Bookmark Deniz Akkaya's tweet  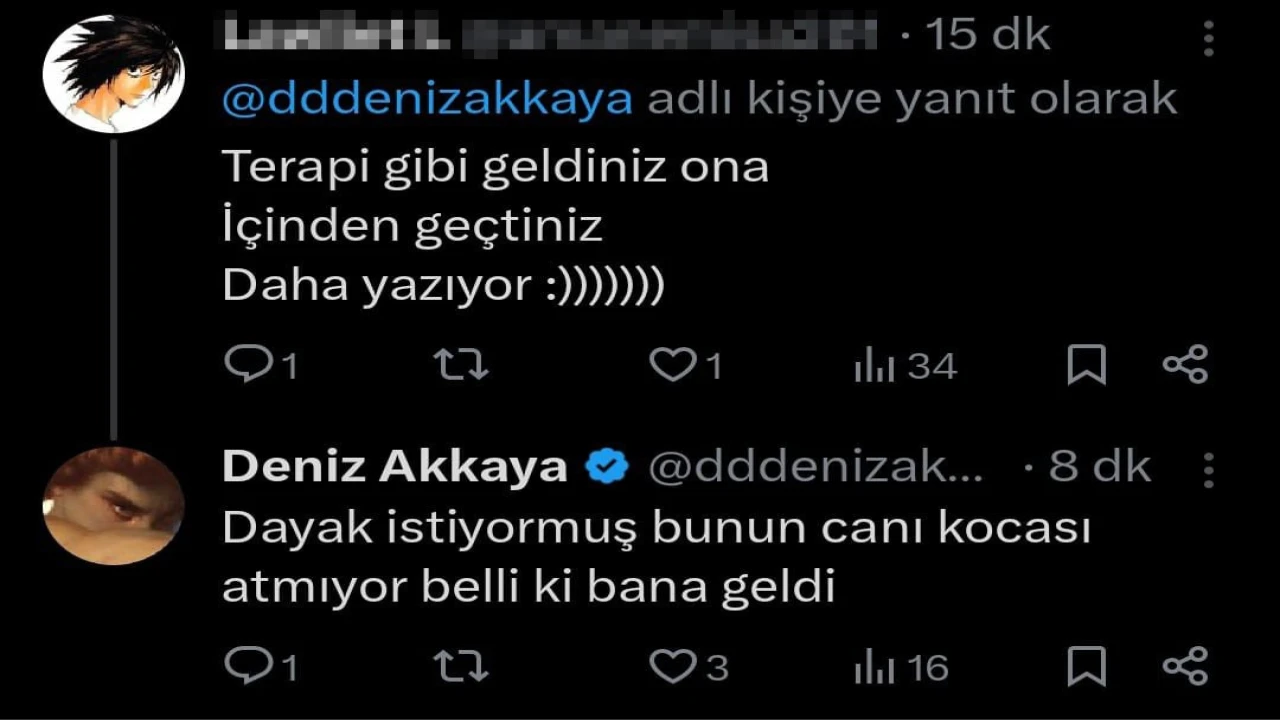point(1086,666)
